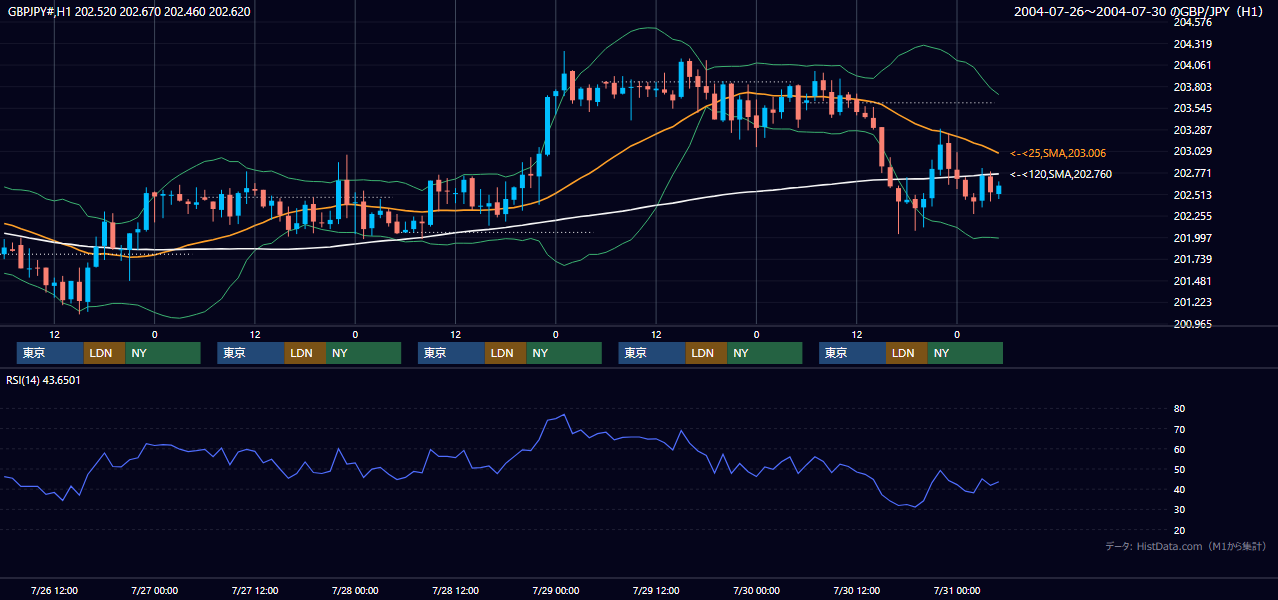
Task: Click RSI scale level 50
Action: pyautogui.click(x=1179, y=469)
